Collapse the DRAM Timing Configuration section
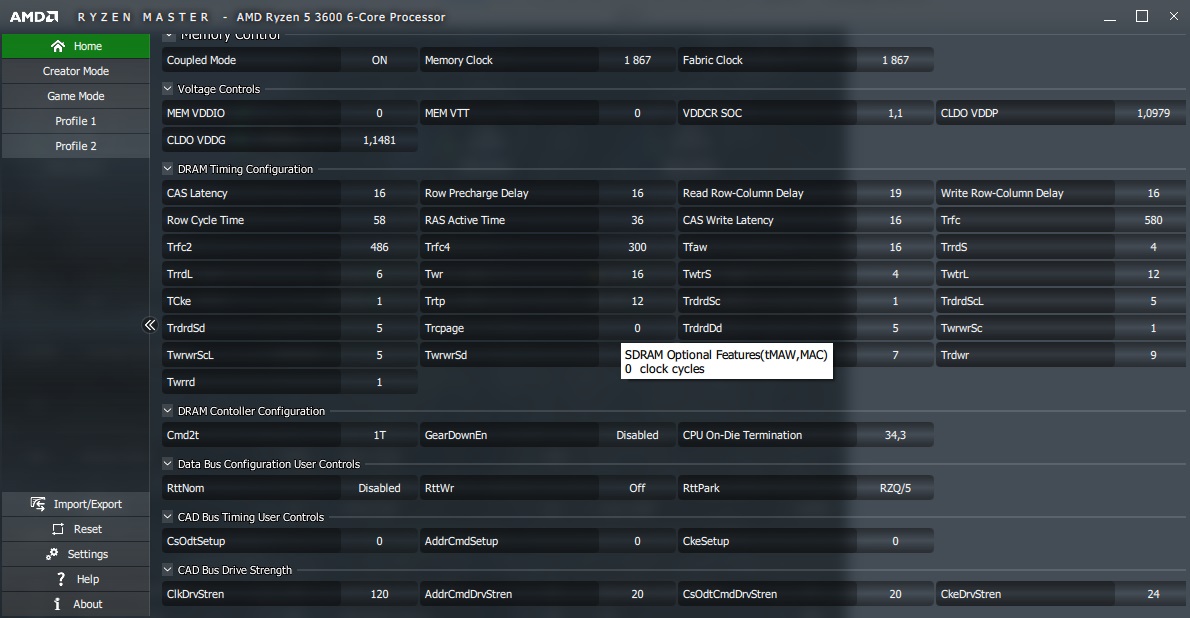 point(168,169)
